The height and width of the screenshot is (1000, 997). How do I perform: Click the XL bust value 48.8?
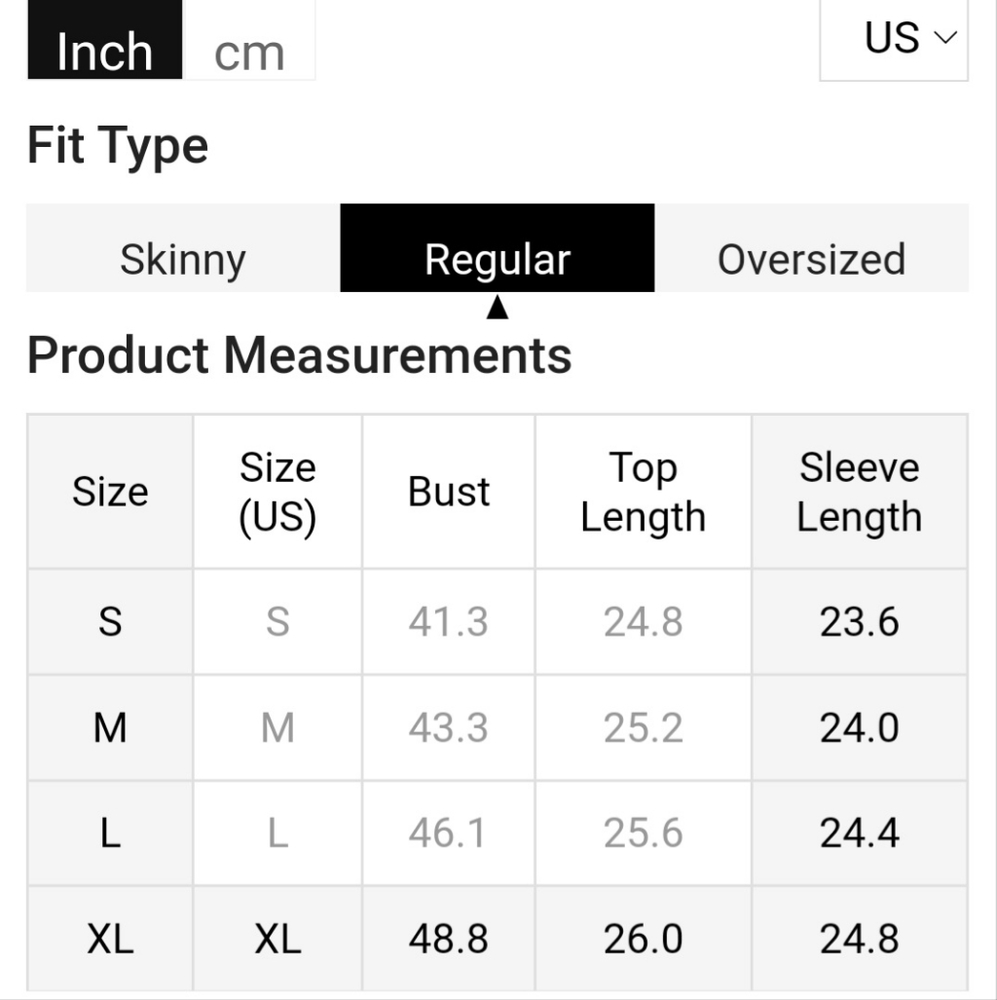point(448,939)
